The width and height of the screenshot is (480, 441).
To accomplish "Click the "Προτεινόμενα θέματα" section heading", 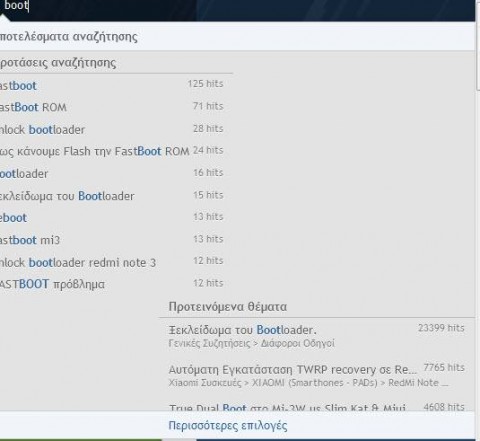I will pyautogui.click(x=228, y=307).
